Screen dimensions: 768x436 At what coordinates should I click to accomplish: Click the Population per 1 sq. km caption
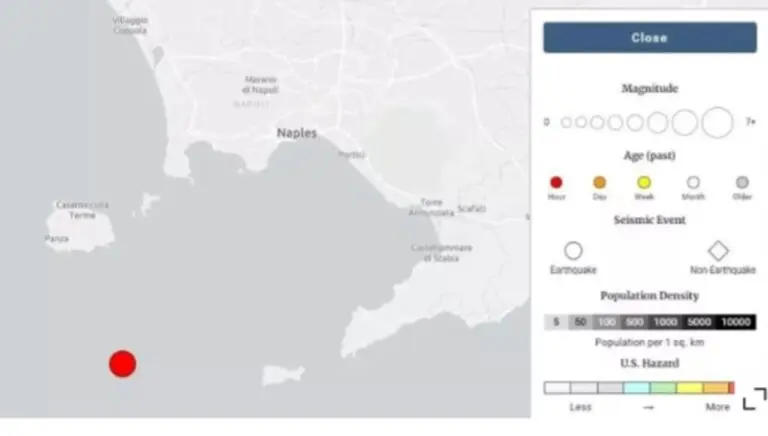(649, 342)
